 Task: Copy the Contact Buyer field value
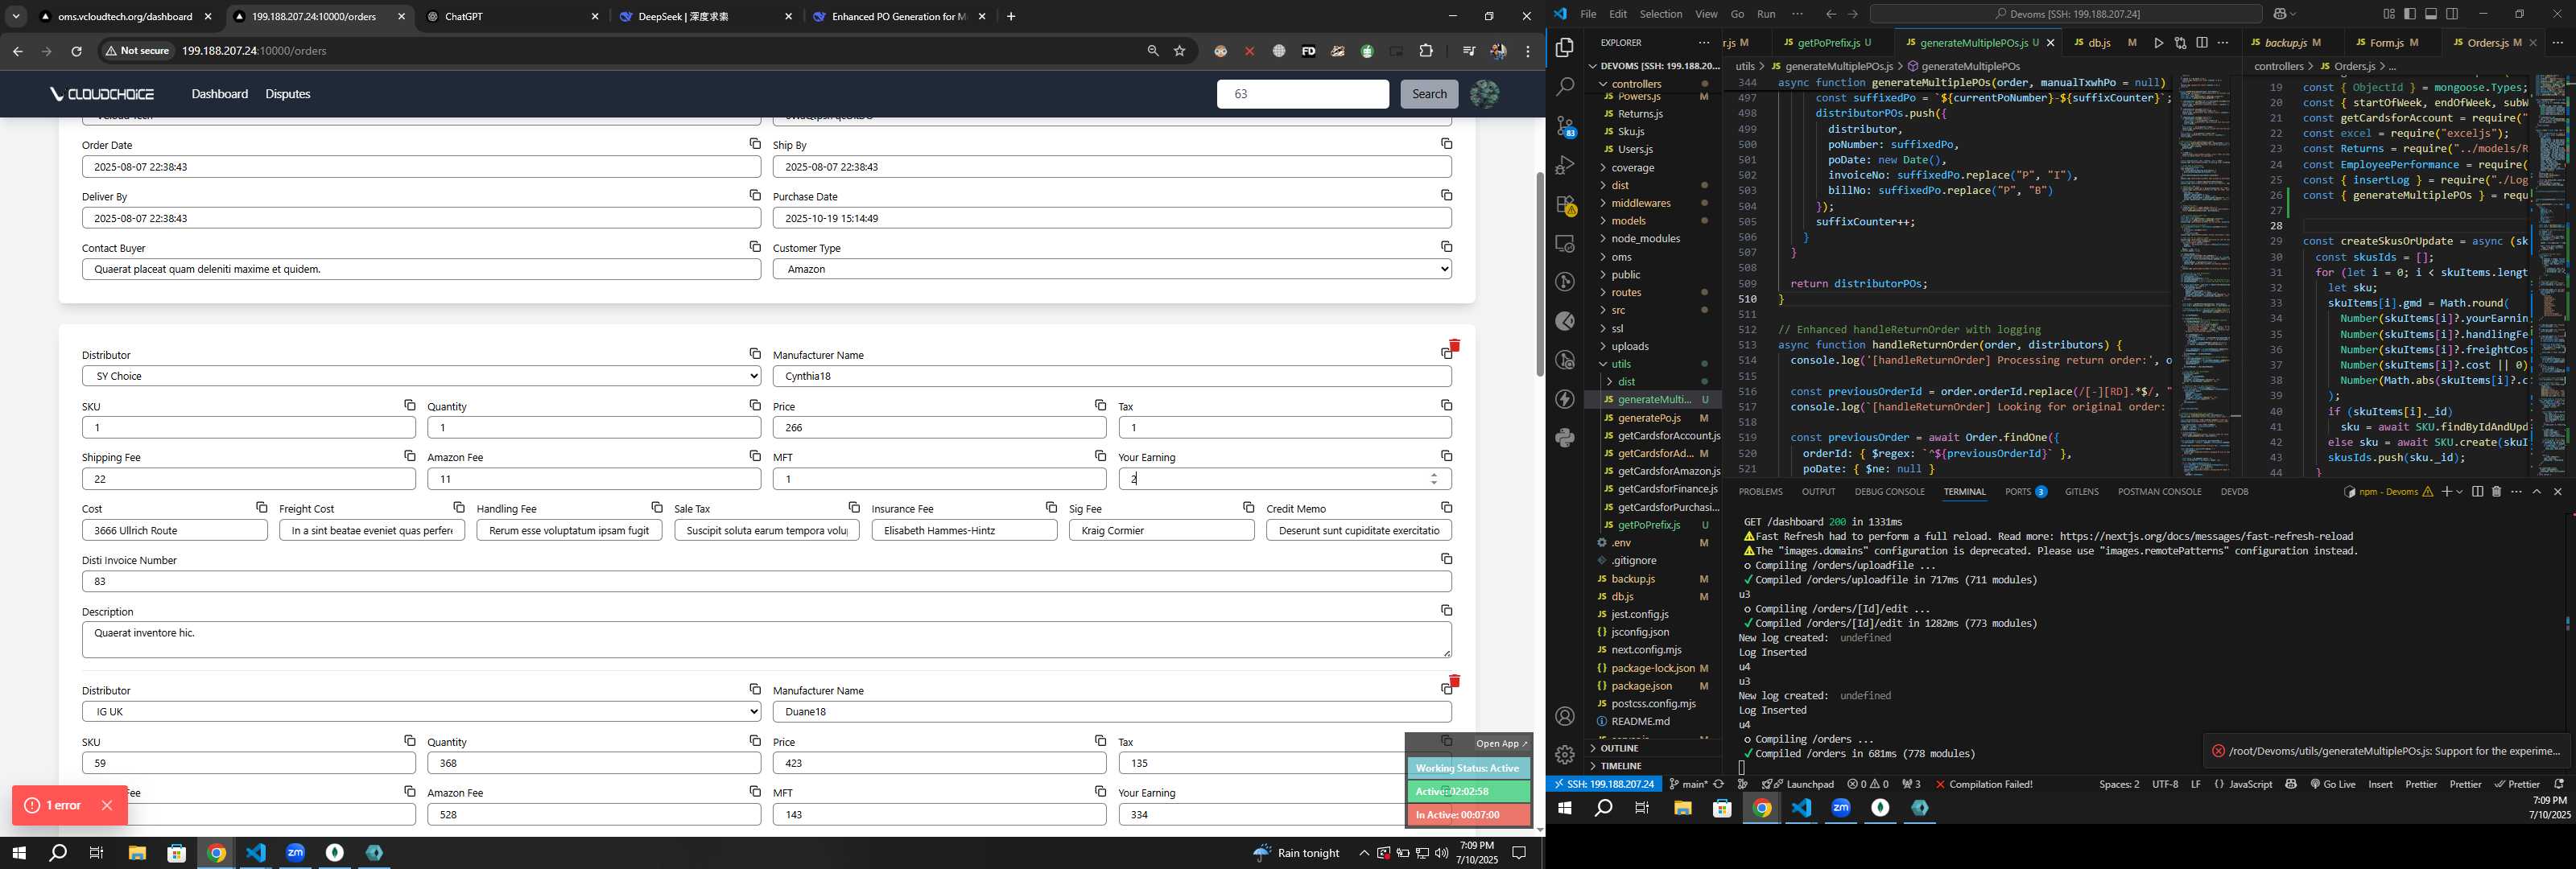point(755,246)
